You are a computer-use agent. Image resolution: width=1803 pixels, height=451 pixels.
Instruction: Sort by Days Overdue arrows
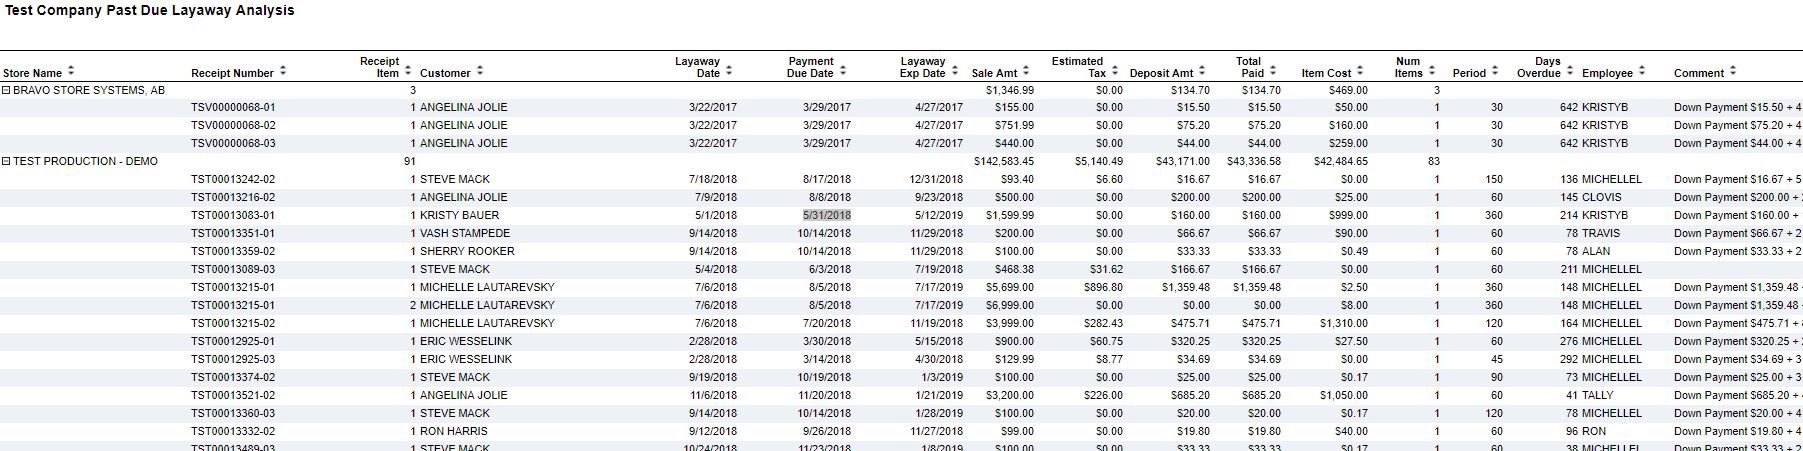pos(1569,72)
